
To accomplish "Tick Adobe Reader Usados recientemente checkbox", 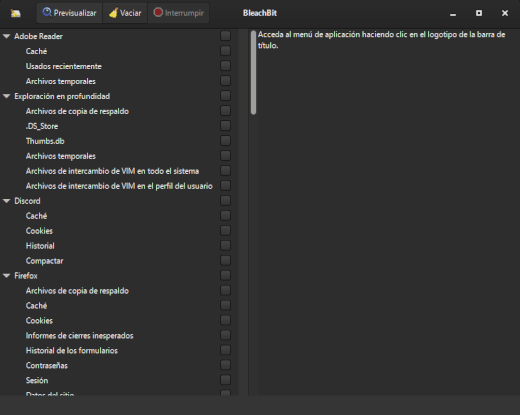I will [x=225, y=66].
